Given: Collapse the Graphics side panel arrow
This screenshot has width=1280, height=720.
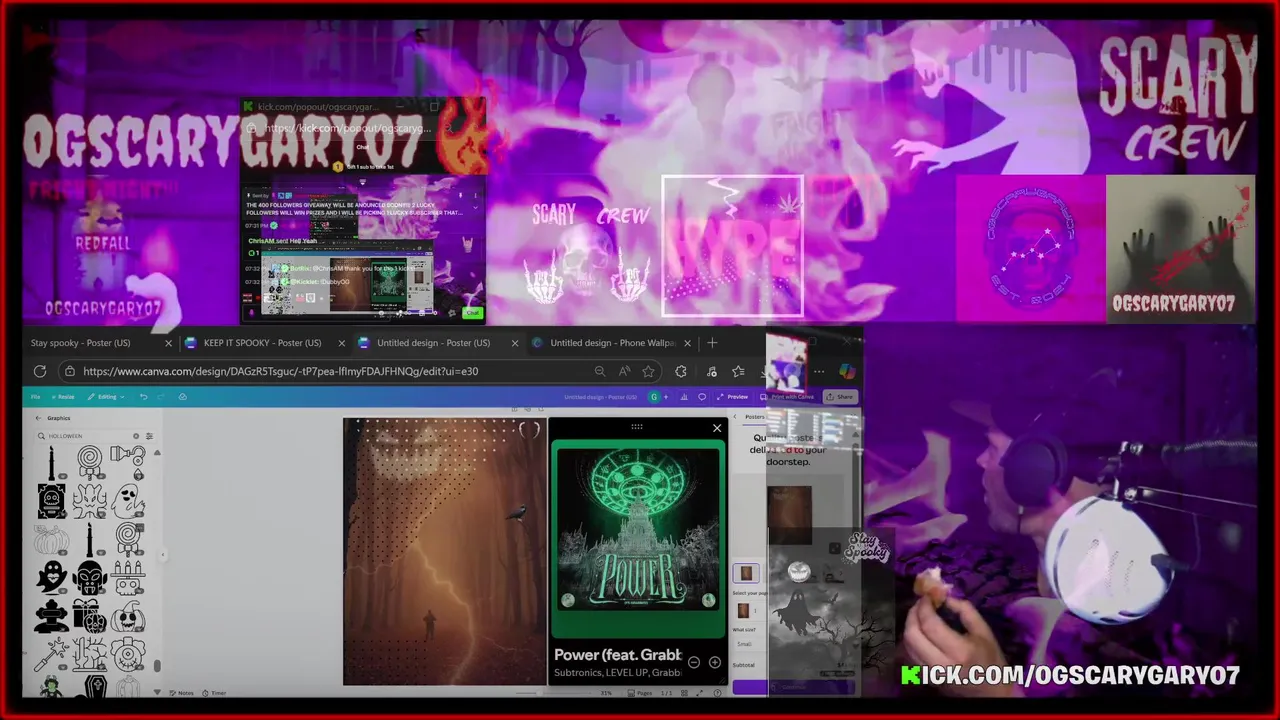Looking at the screenshot, I should [163, 556].
